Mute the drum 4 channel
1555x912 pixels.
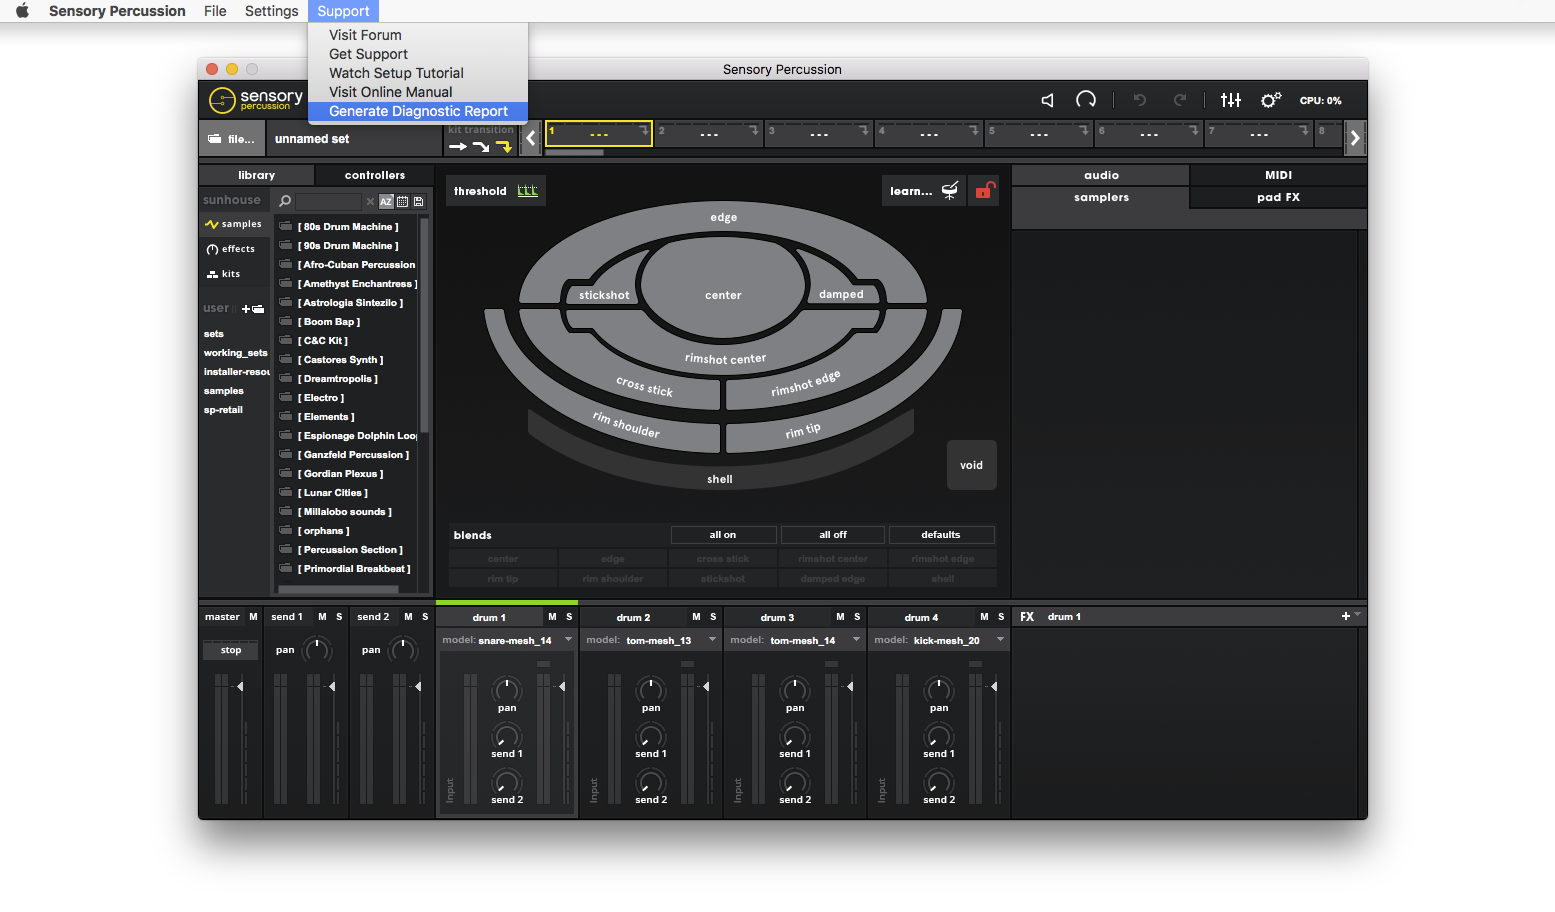(984, 617)
